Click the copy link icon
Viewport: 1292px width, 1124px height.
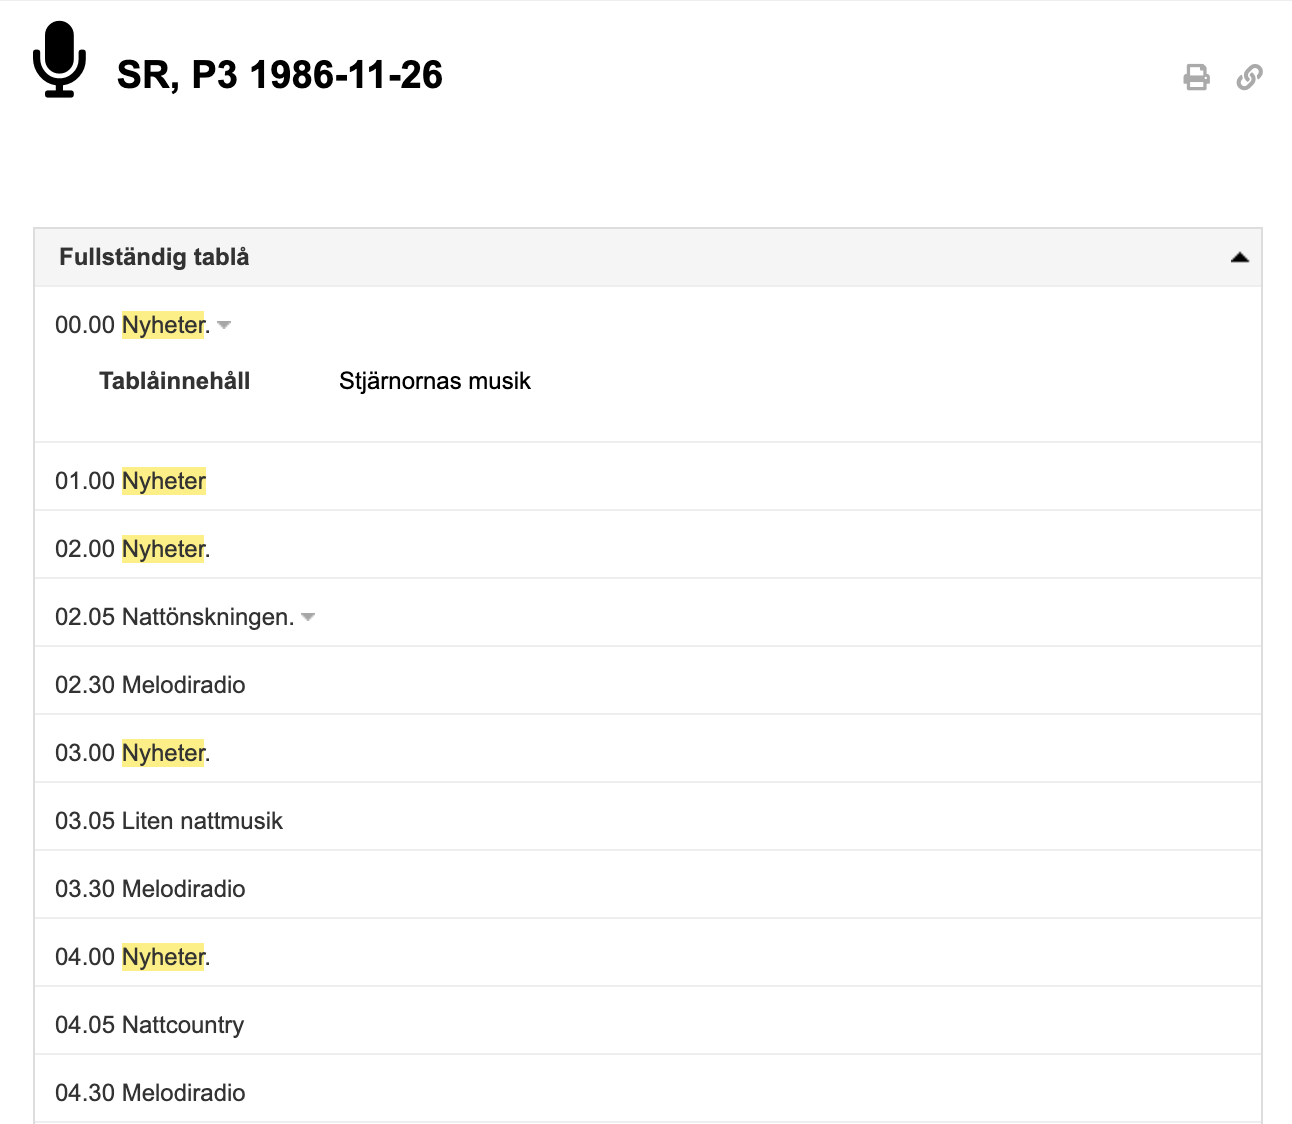[1249, 77]
